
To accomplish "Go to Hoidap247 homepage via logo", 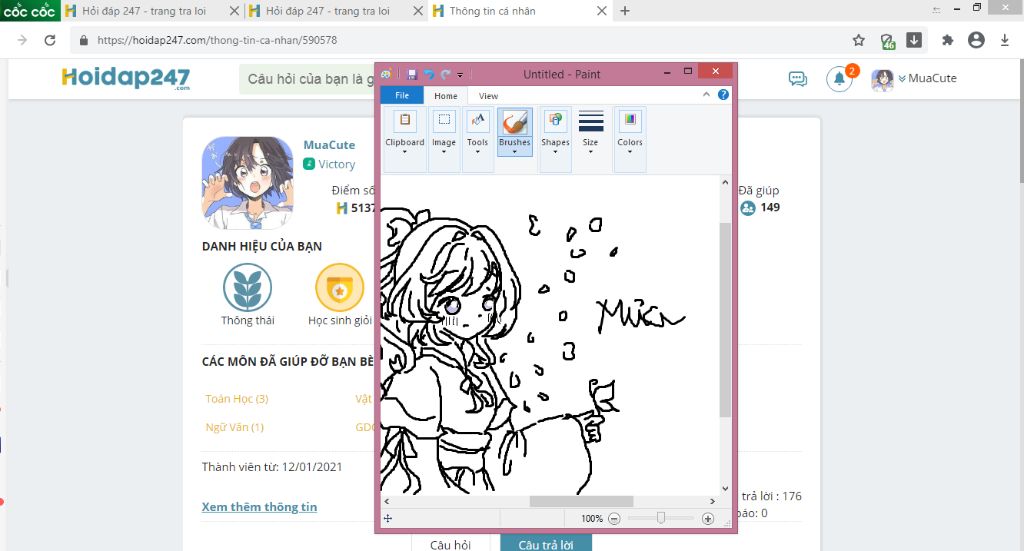I will 125,78.
